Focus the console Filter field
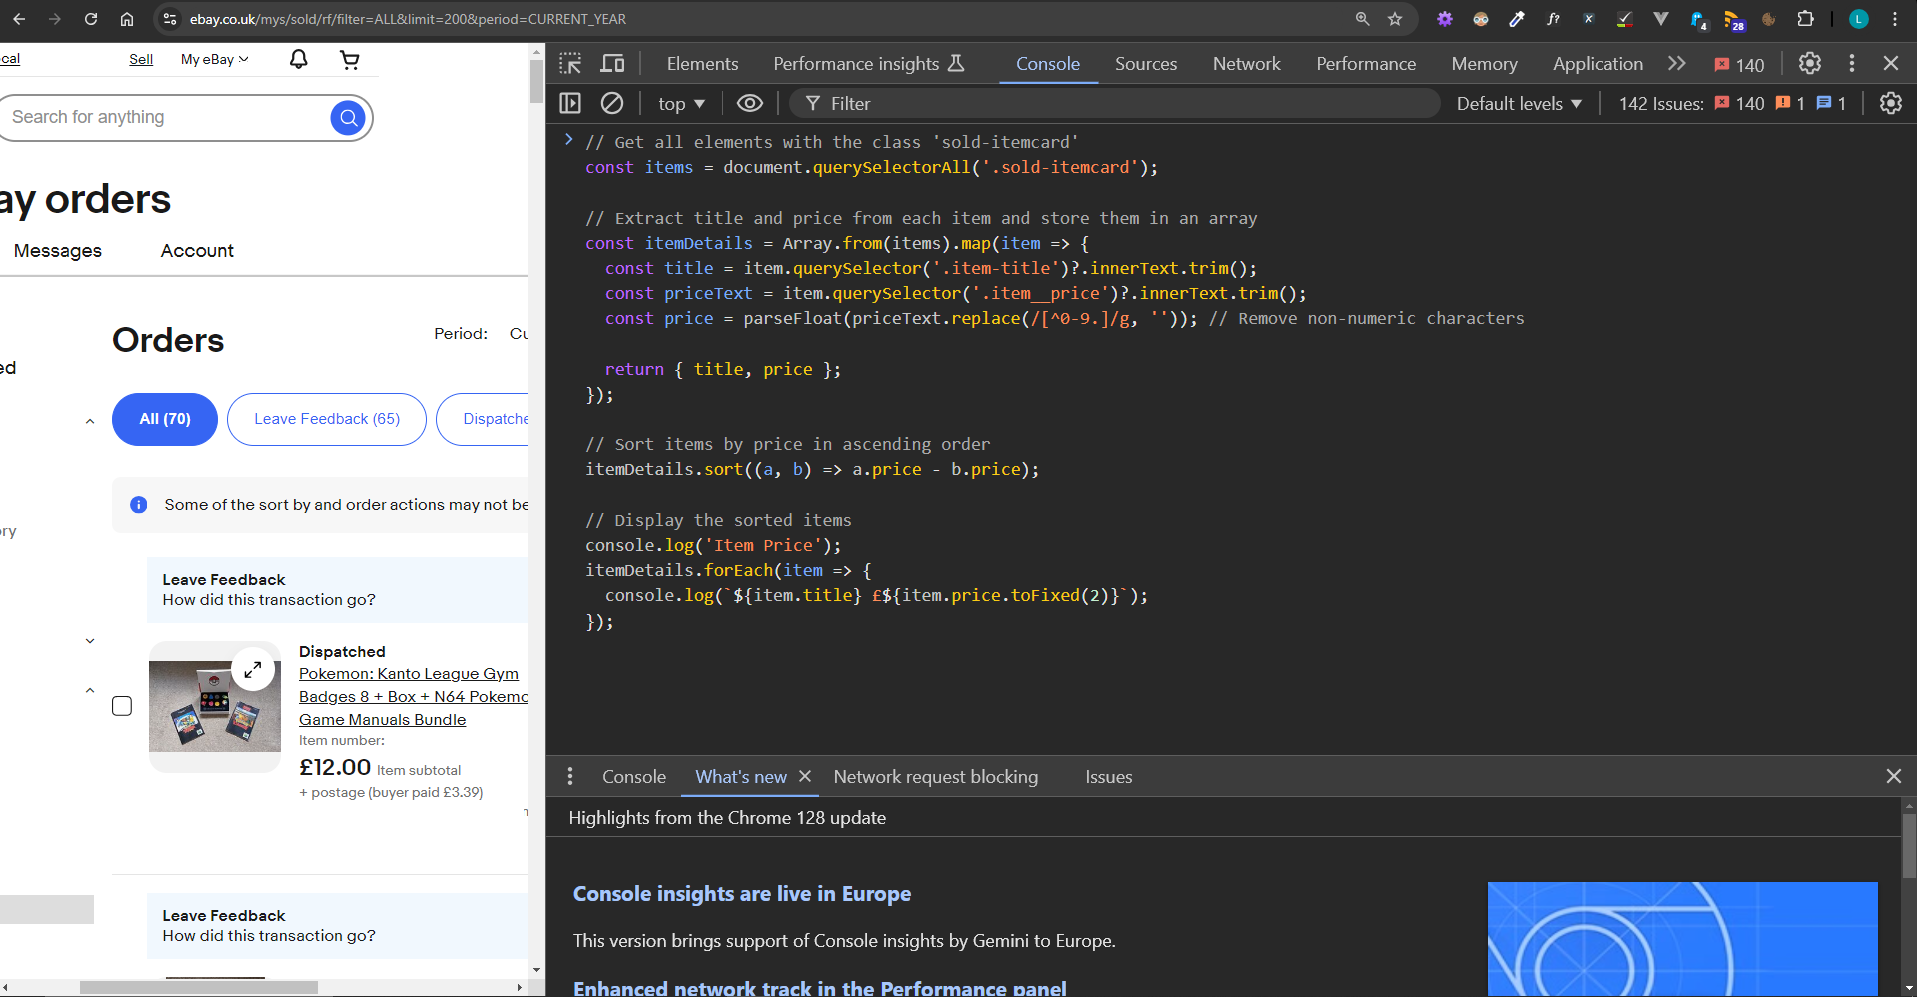 [1115, 104]
